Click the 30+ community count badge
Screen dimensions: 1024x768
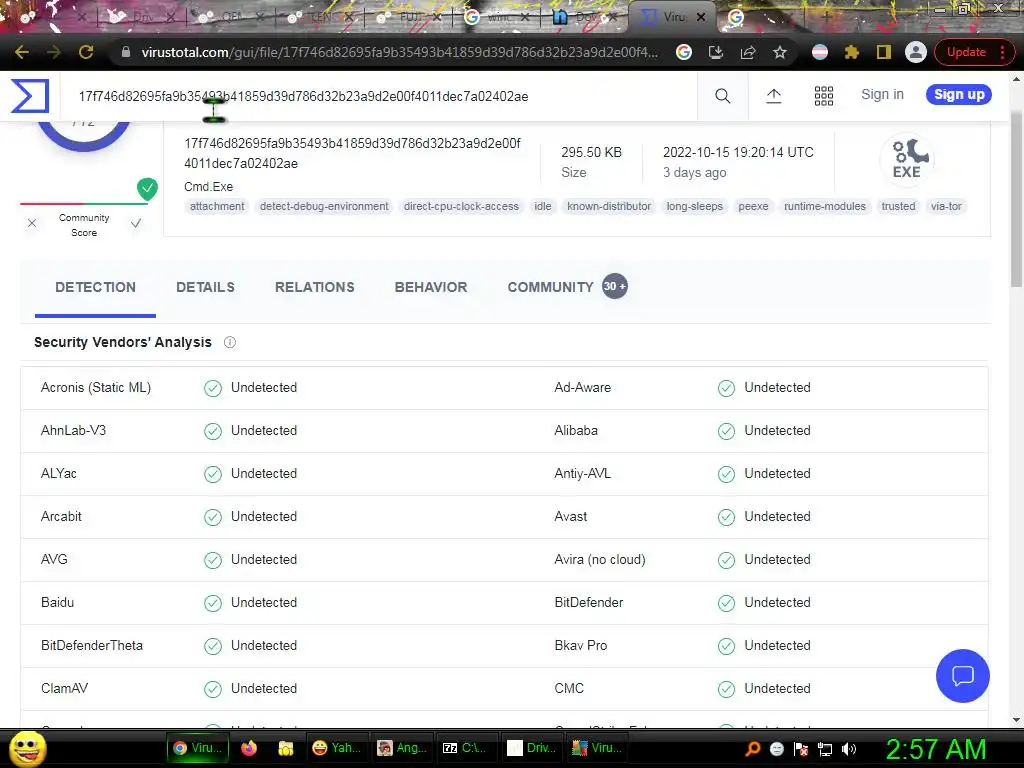pyautogui.click(x=615, y=286)
